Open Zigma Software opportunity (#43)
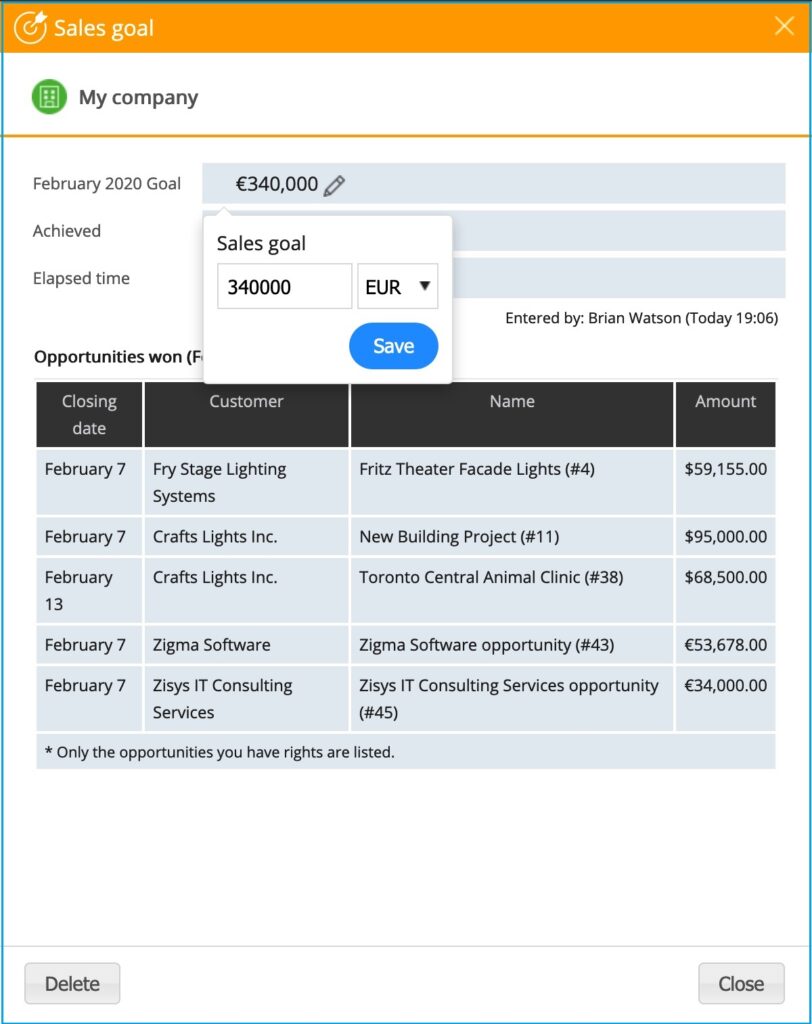 (x=487, y=645)
